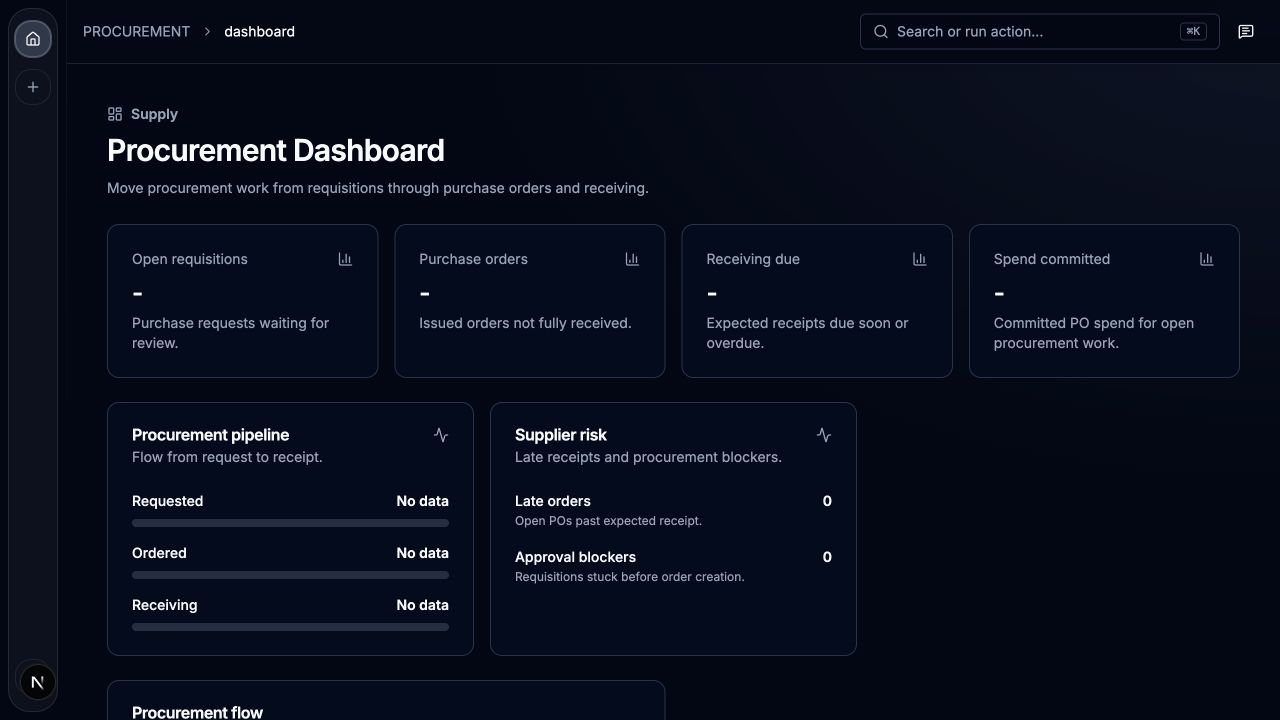Click the chart icon on Receiving due card

[919, 259]
